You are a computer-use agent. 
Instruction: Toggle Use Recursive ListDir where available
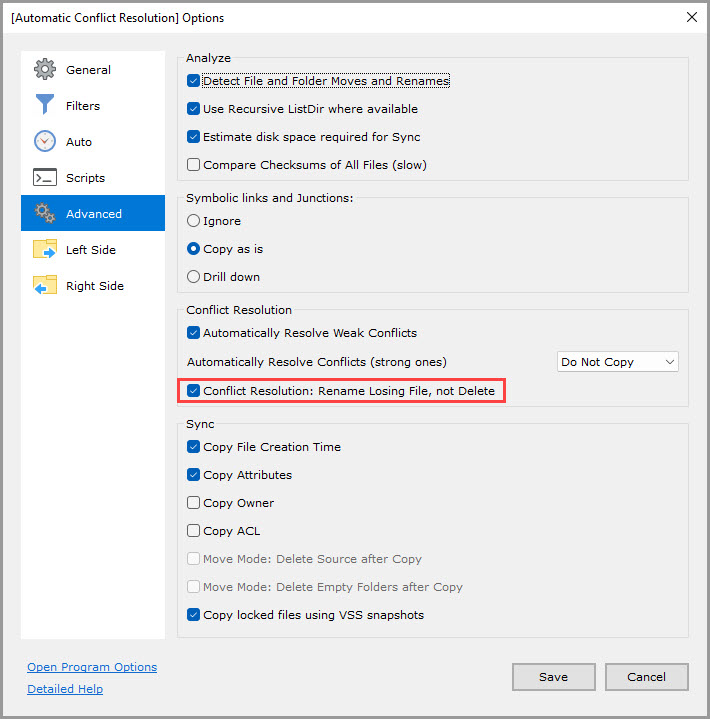tap(193, 109)
